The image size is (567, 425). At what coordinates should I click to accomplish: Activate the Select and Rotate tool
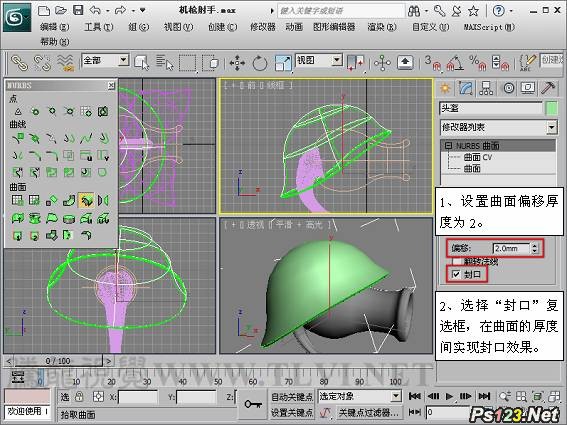click(x=260, y=63)
